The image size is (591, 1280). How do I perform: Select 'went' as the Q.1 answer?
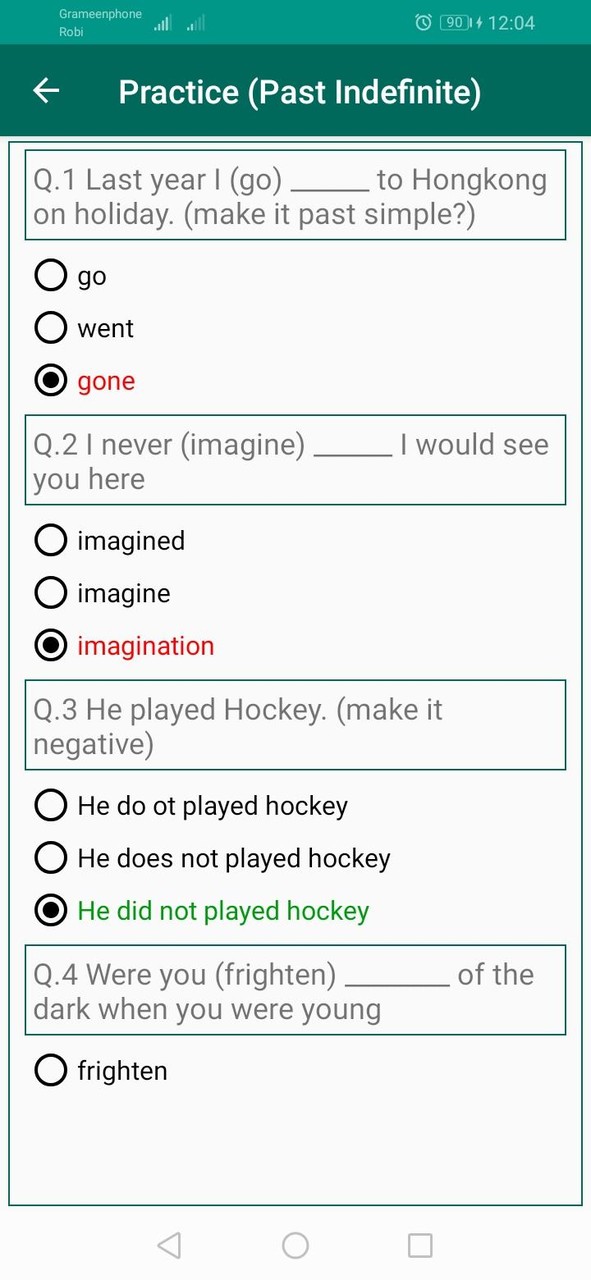pyautogui.click(x=50, y=327)
